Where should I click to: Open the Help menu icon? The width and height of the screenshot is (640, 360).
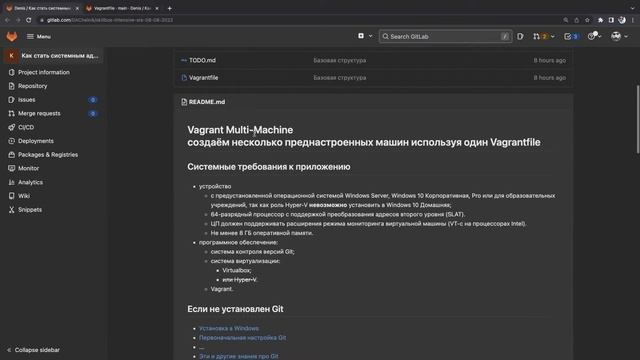(591, 36)
